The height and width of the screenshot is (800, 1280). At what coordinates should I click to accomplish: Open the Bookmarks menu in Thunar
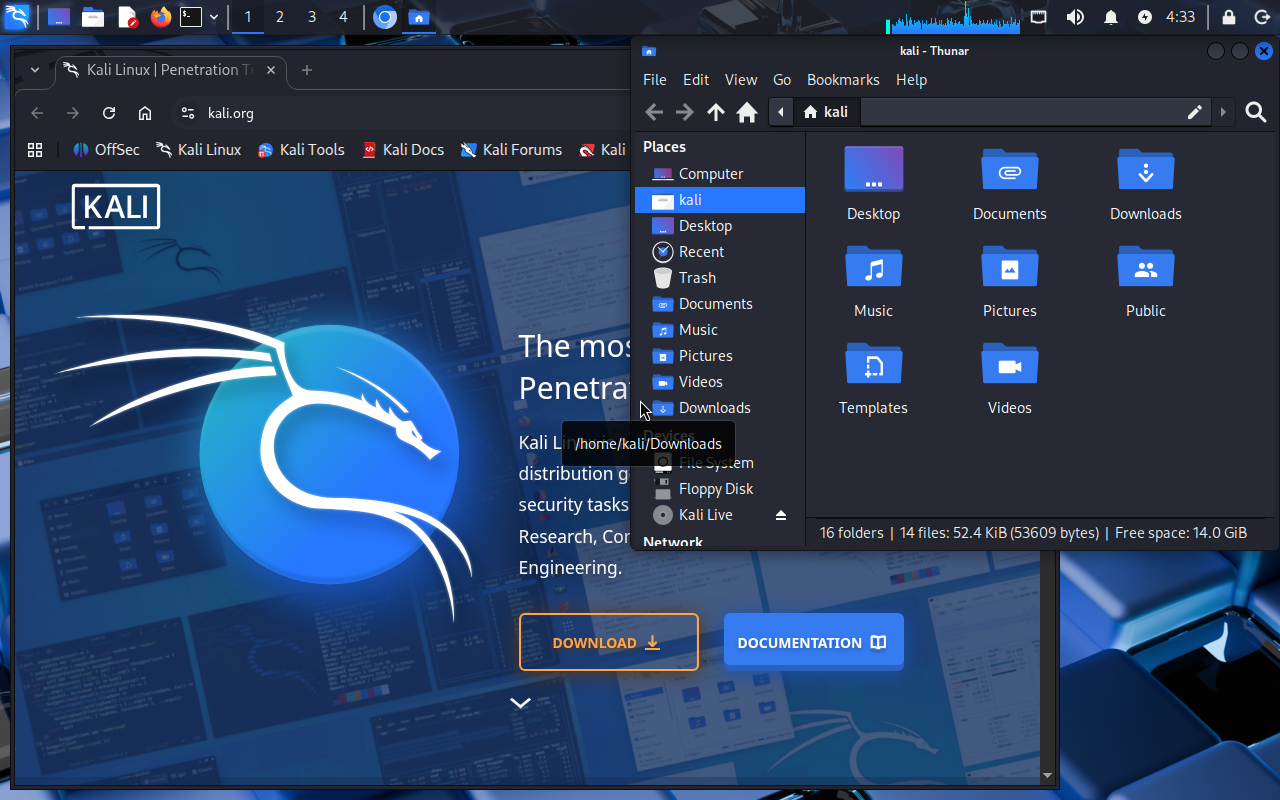point(843,80)
